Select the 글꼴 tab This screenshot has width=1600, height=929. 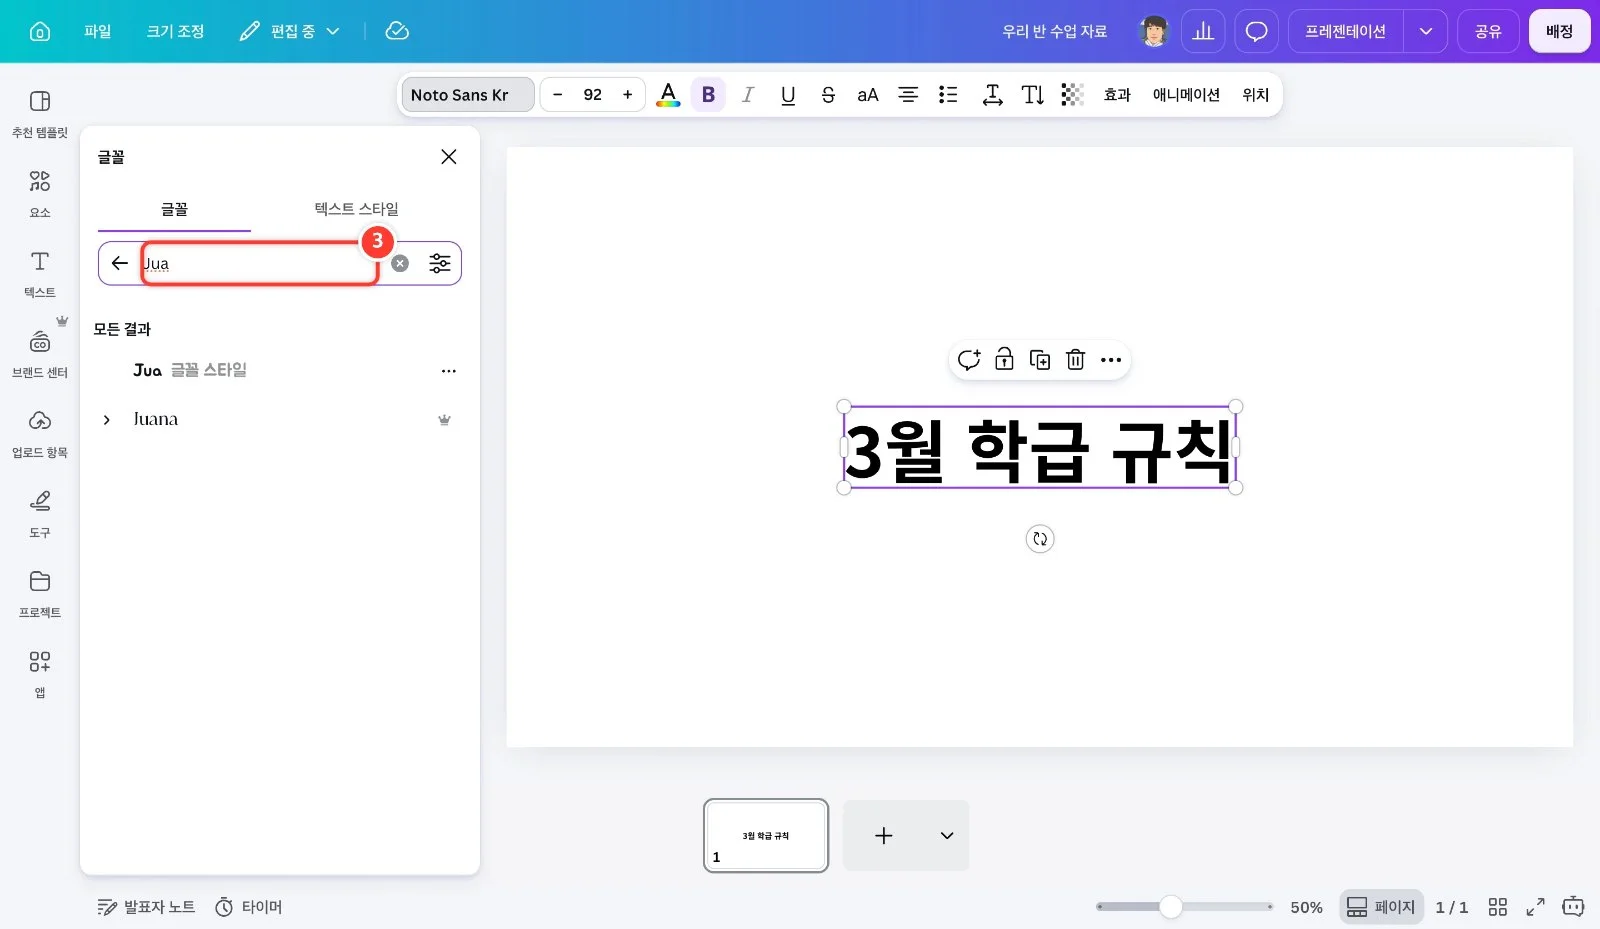174,209
